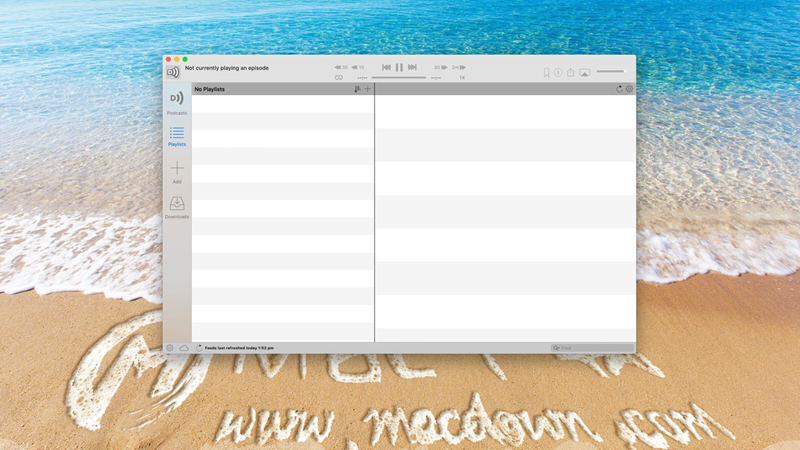Skip forward 30 seconds

(x=441, y=67)
